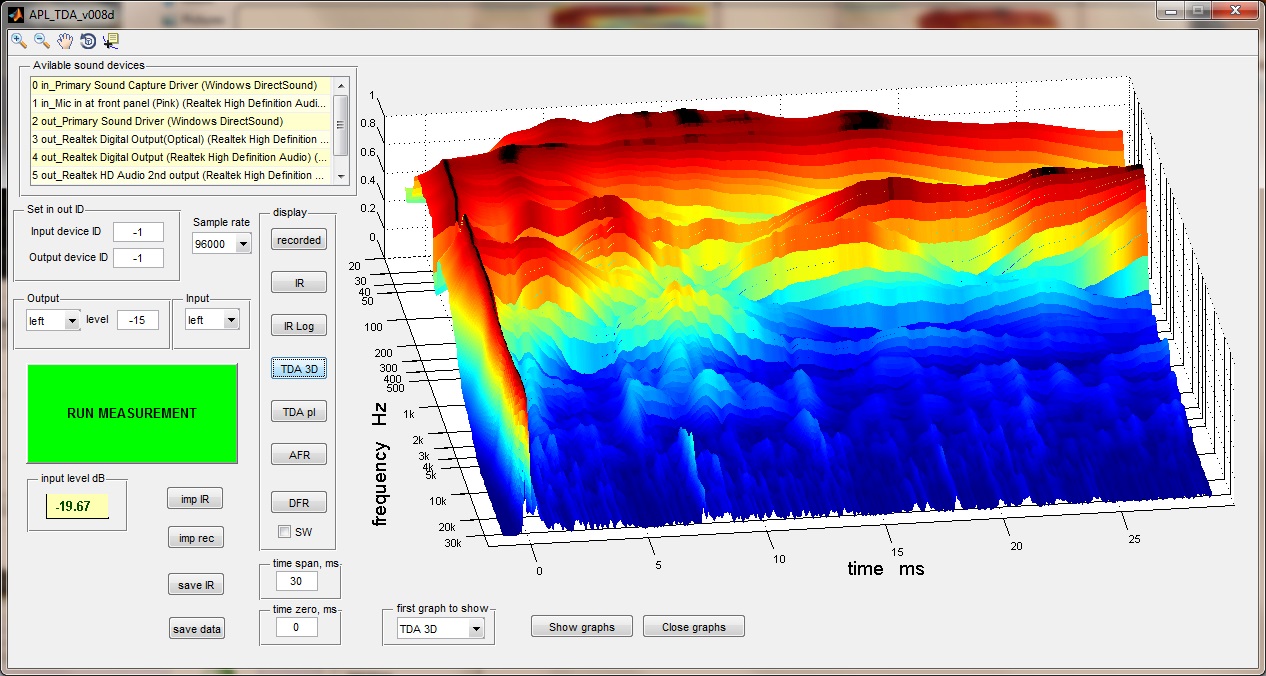Switch display to IR Log
The image size is (1266, 676).
(x=299, y=326)
